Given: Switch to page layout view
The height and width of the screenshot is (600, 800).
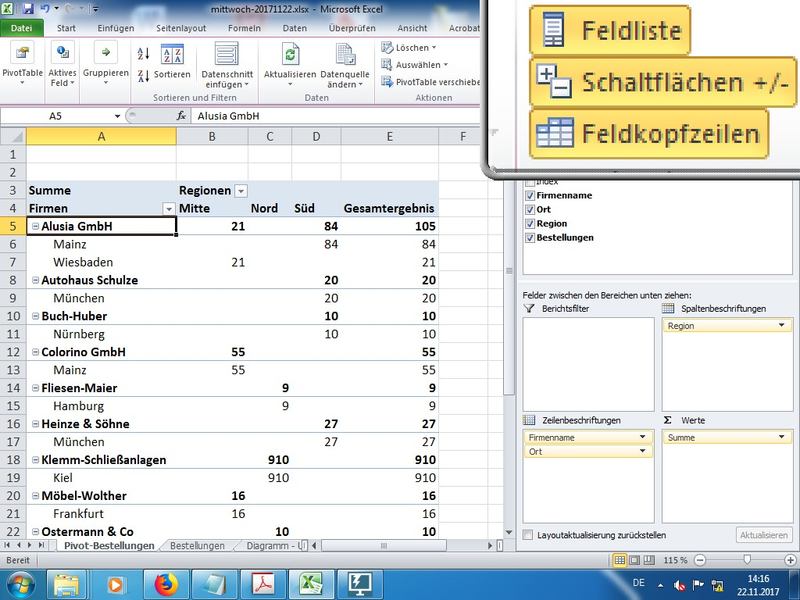Looking at the screenshot, I should click(634, 560).
